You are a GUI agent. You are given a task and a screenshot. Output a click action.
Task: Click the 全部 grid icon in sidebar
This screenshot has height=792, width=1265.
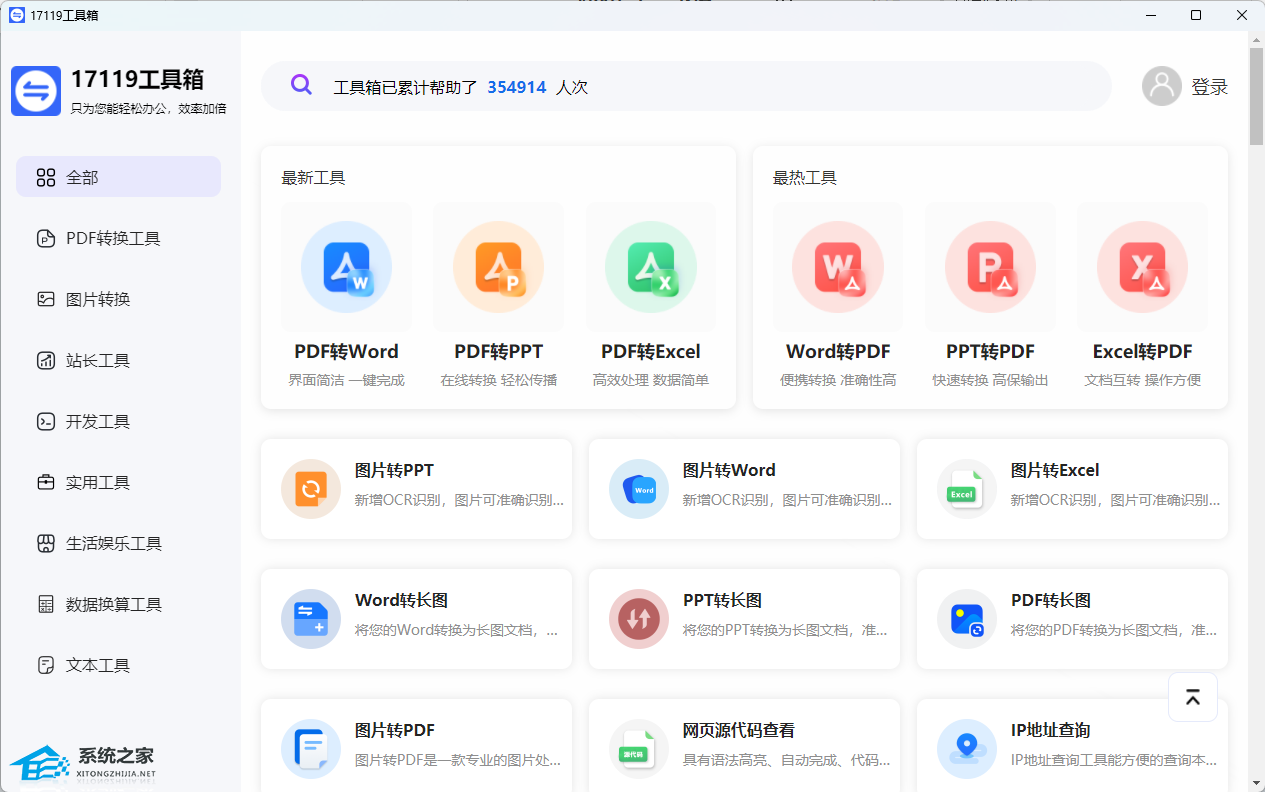coord(46,177)
